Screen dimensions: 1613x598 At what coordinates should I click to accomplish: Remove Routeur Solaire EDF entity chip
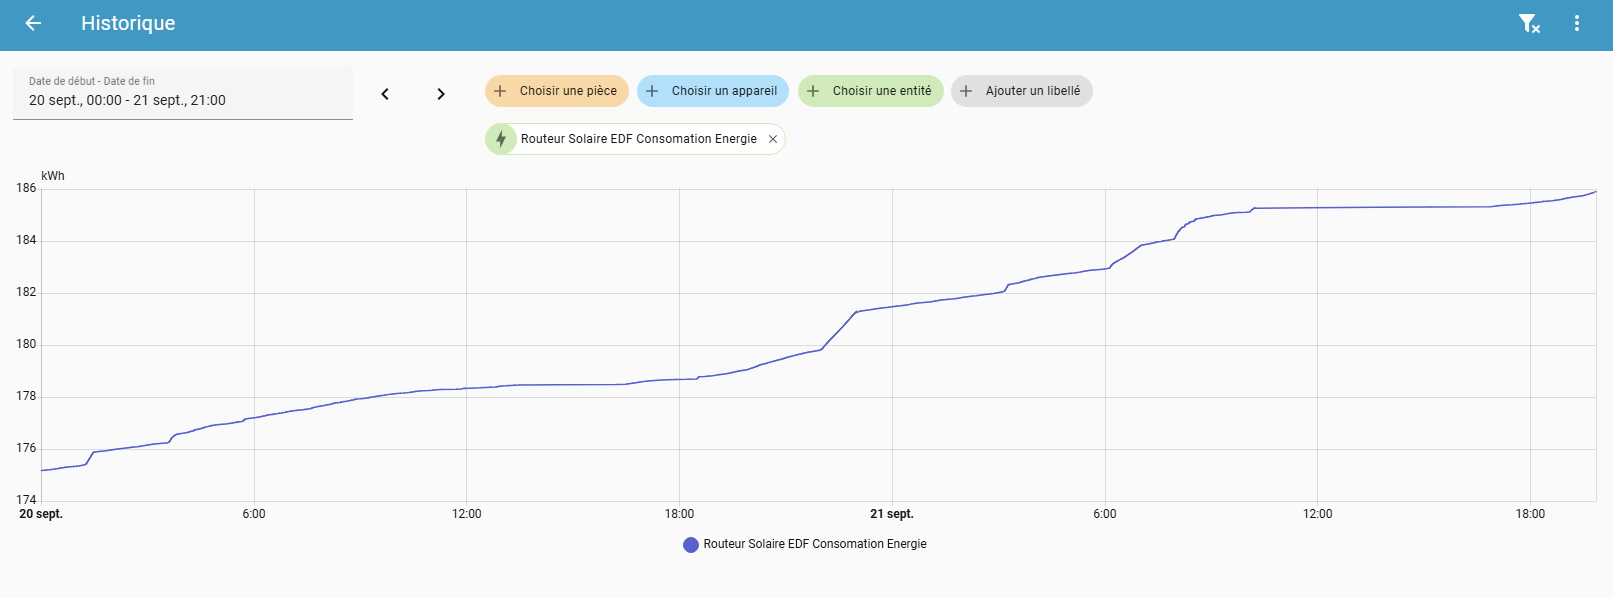coord(772,139)
